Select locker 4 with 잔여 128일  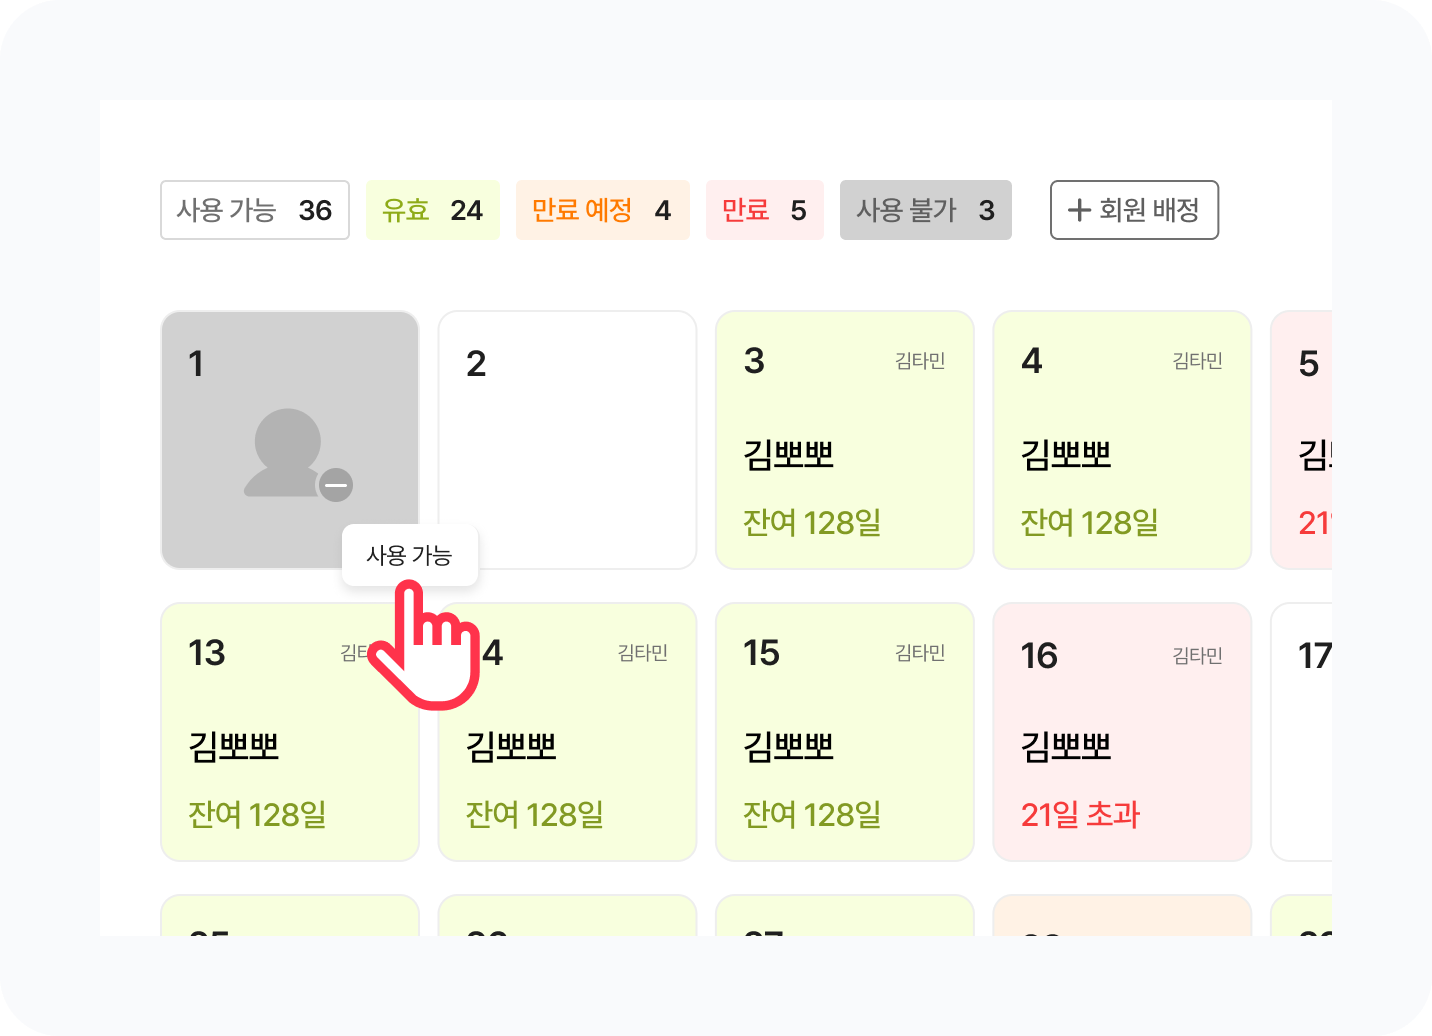pos(1121,440)
